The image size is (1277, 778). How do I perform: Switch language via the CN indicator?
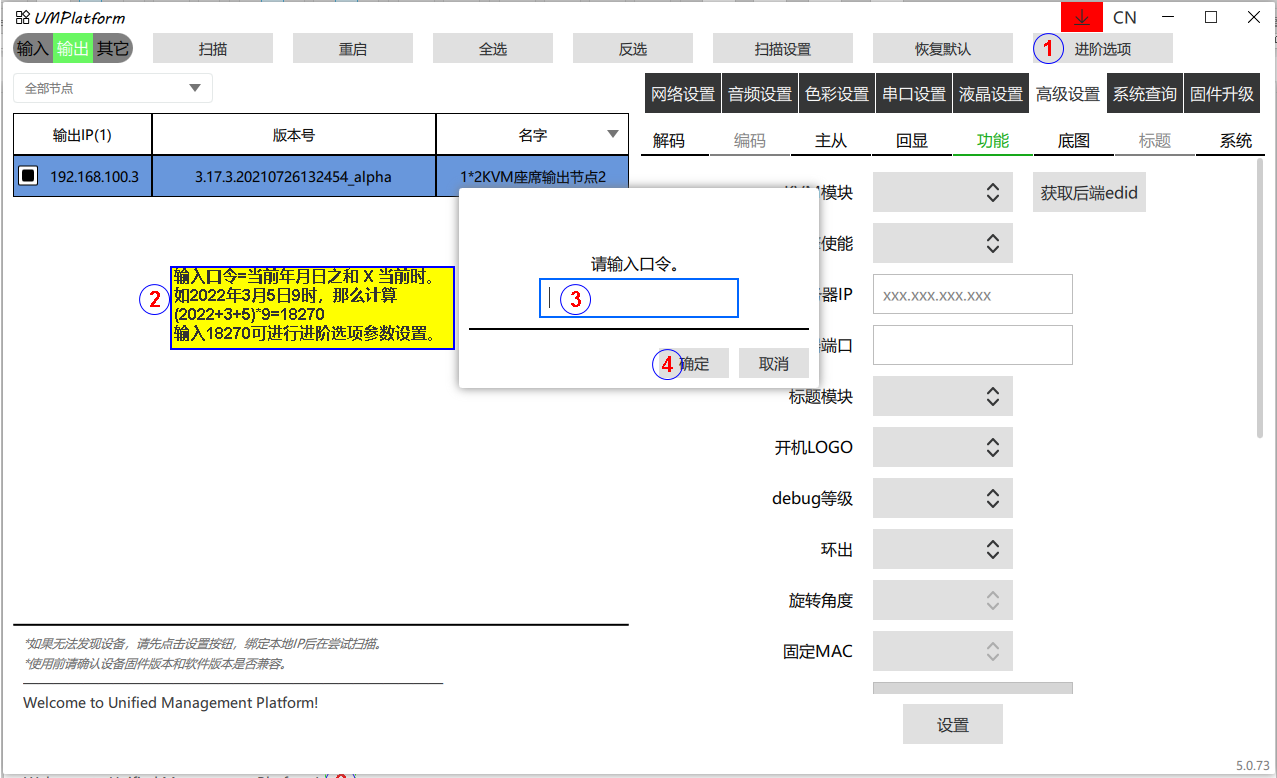coord(1124,17)
